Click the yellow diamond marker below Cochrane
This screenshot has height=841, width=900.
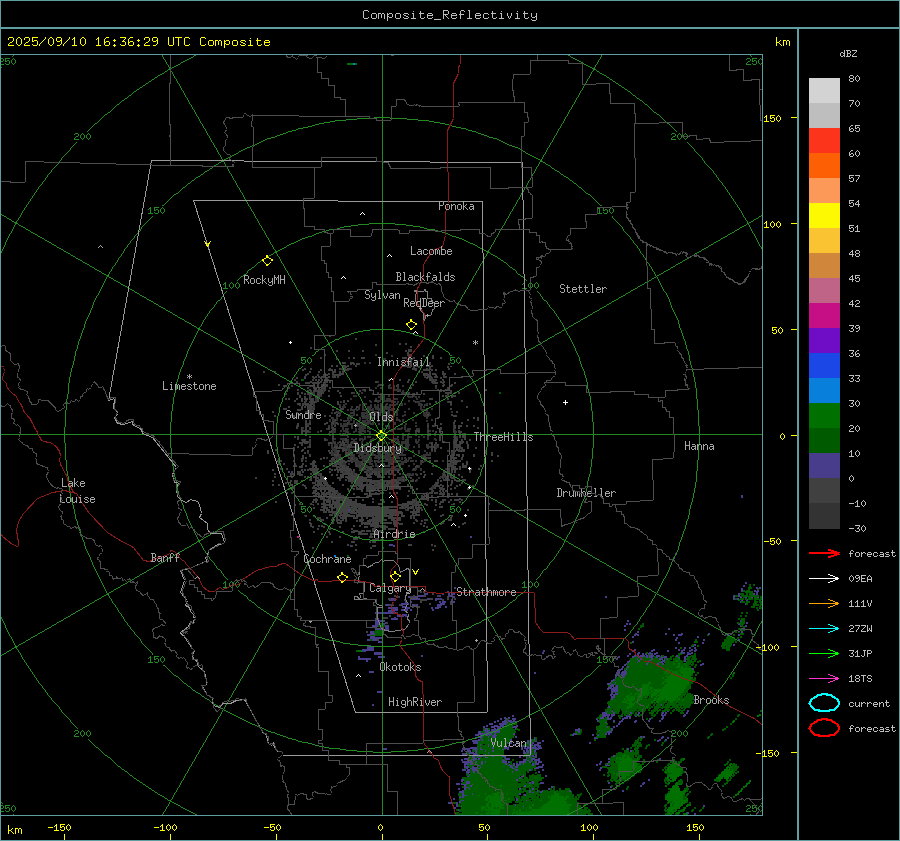(343, 577)
